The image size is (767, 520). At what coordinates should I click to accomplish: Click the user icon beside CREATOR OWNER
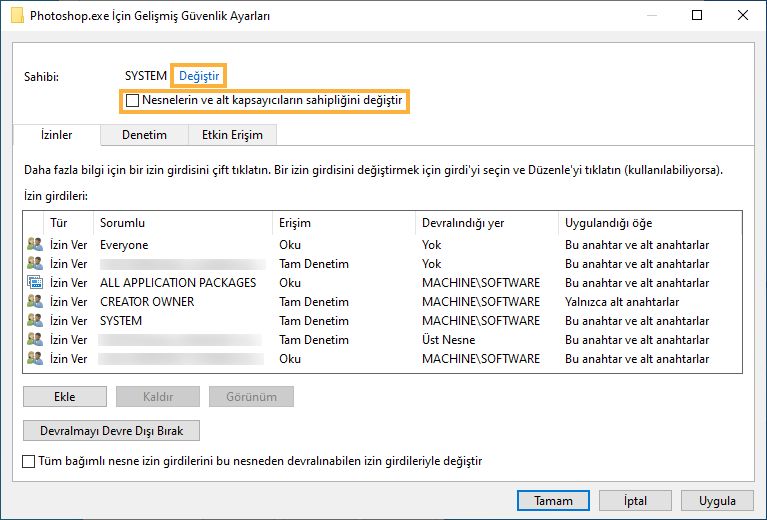pyautogui.click(x=35, y=301)
